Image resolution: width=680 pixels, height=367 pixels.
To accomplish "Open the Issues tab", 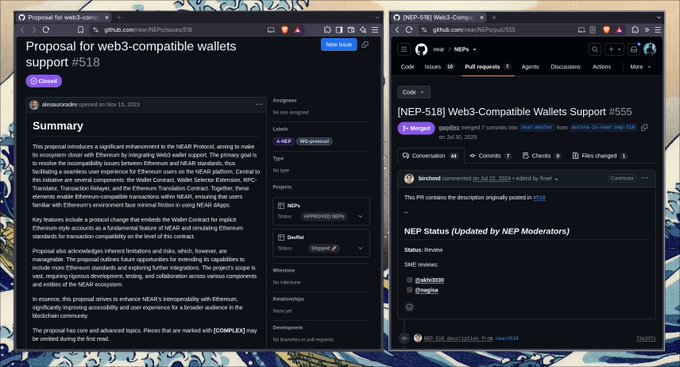I will 438,67.
